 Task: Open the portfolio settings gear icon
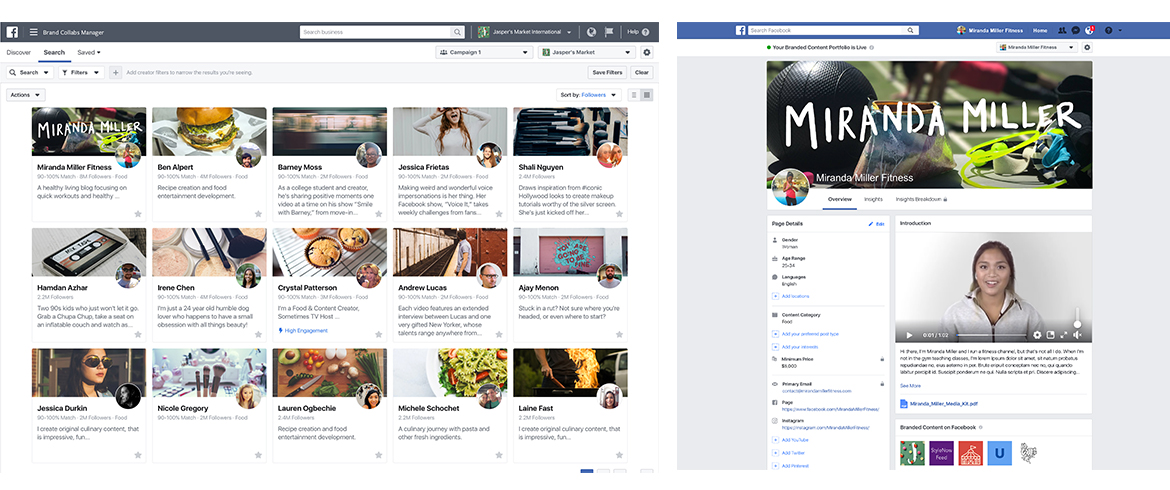1086,47
